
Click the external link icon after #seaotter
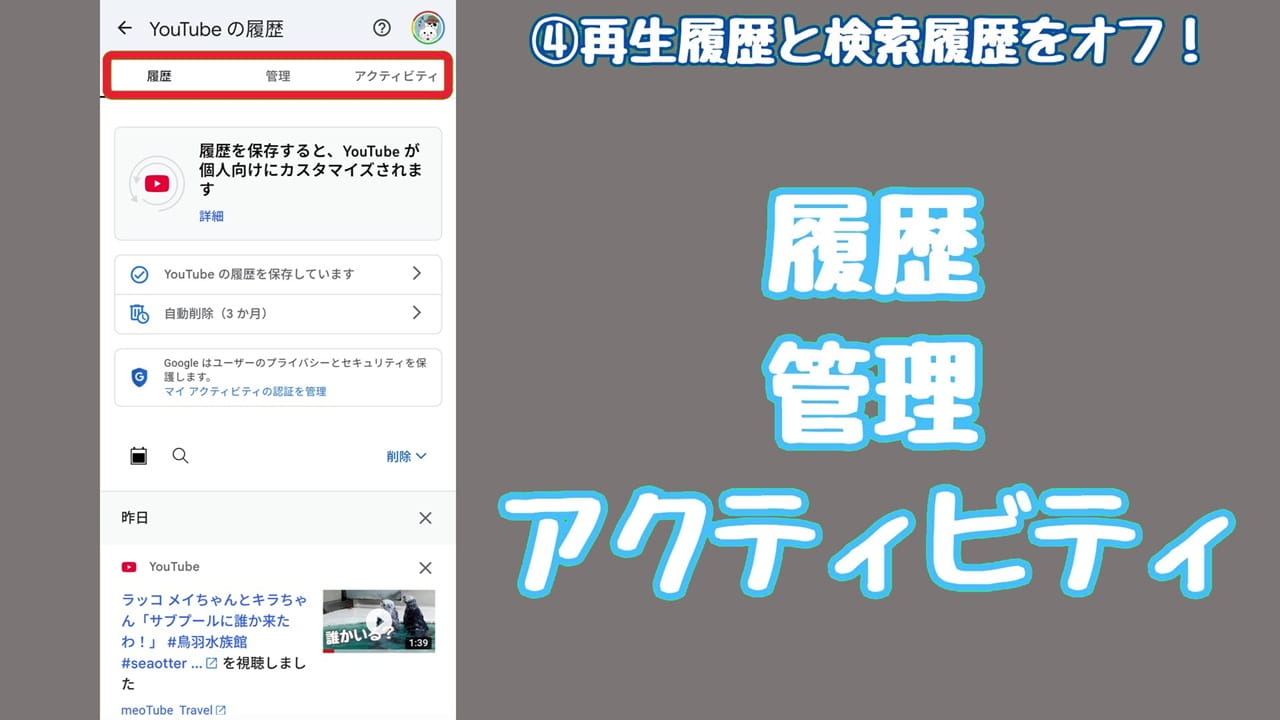[211, 663]
